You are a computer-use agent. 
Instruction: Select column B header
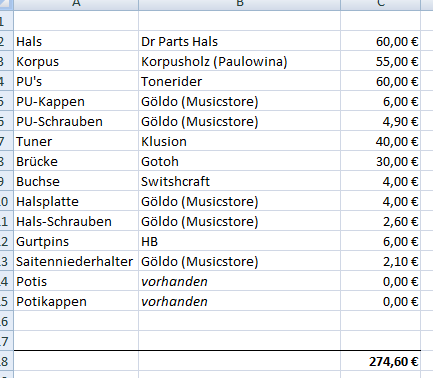[x=239, y=5]
